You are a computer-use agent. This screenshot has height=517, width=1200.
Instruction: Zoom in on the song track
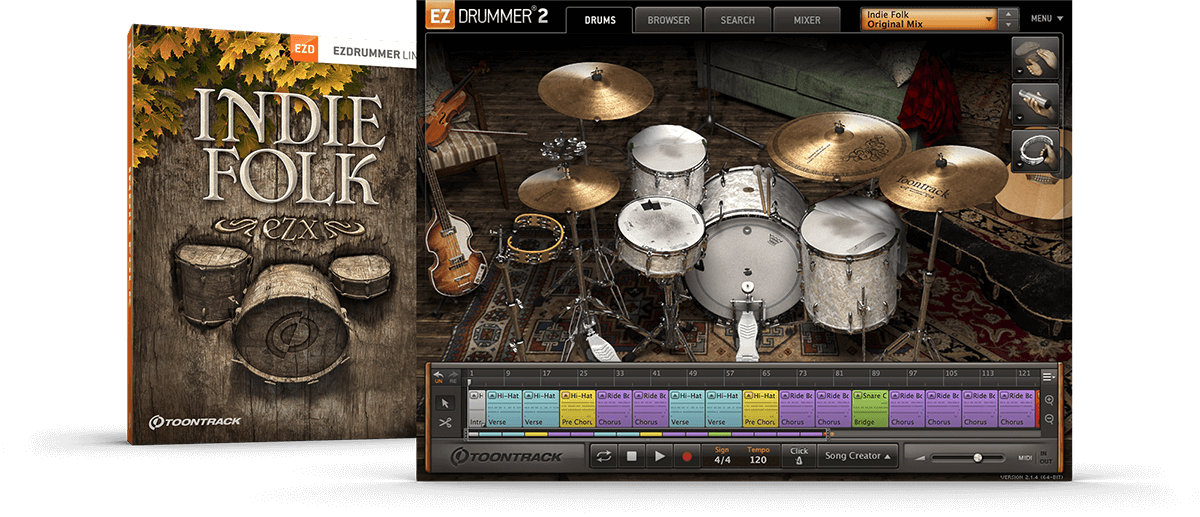1048,399
